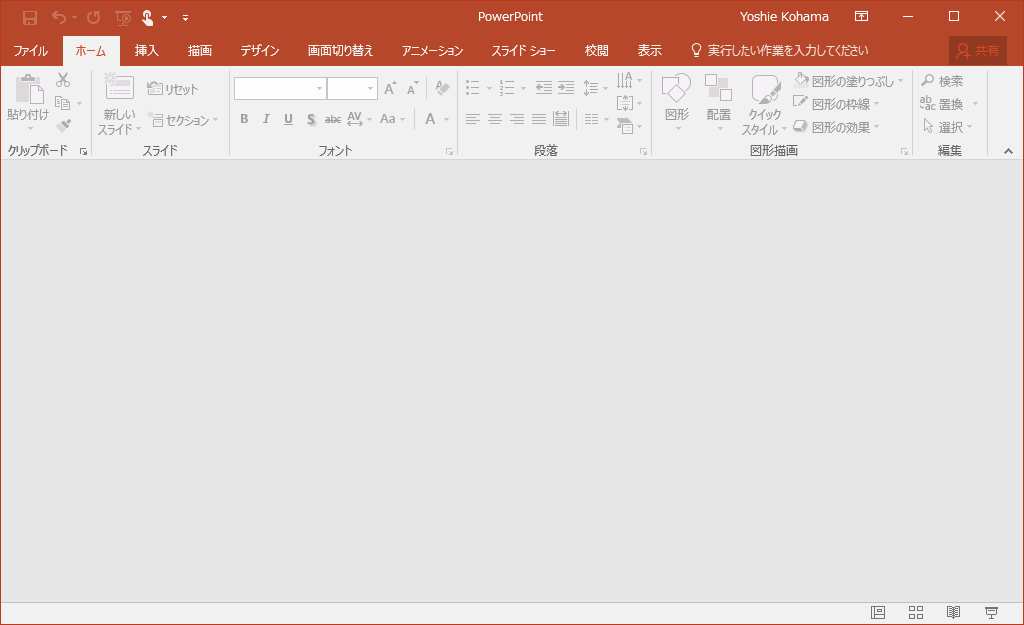Screen dimensions: 1024x625
Task: Open クイックスタイル (Quick Styles) gallery
Action: pyautogui.click(x=764, y=104)
